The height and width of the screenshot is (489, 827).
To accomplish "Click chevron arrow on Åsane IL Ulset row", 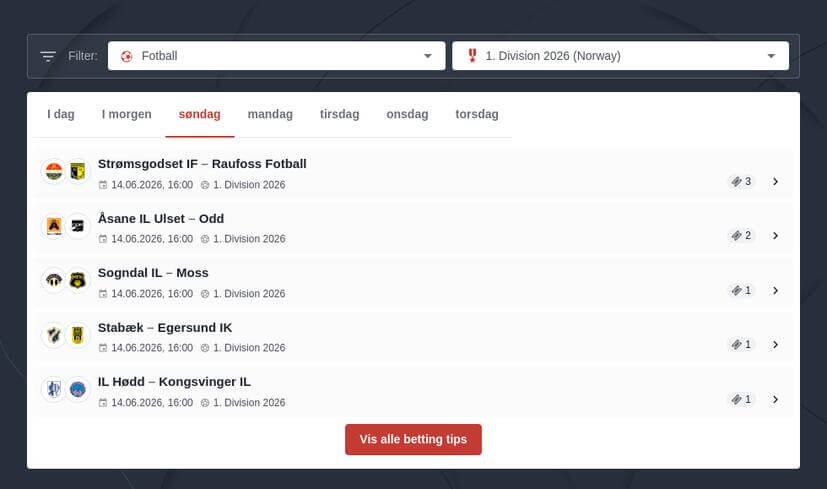I will (x=775, y=235).
